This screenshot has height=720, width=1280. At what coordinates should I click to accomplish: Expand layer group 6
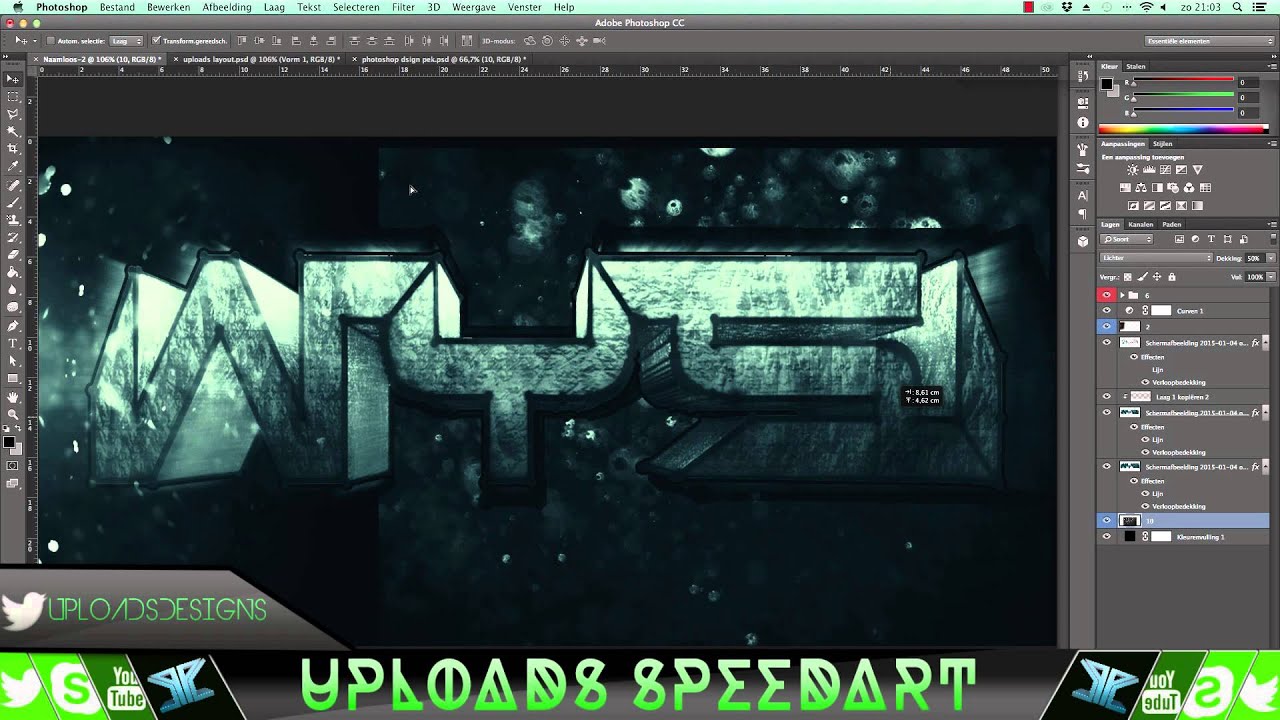[x=1123, y=295]
